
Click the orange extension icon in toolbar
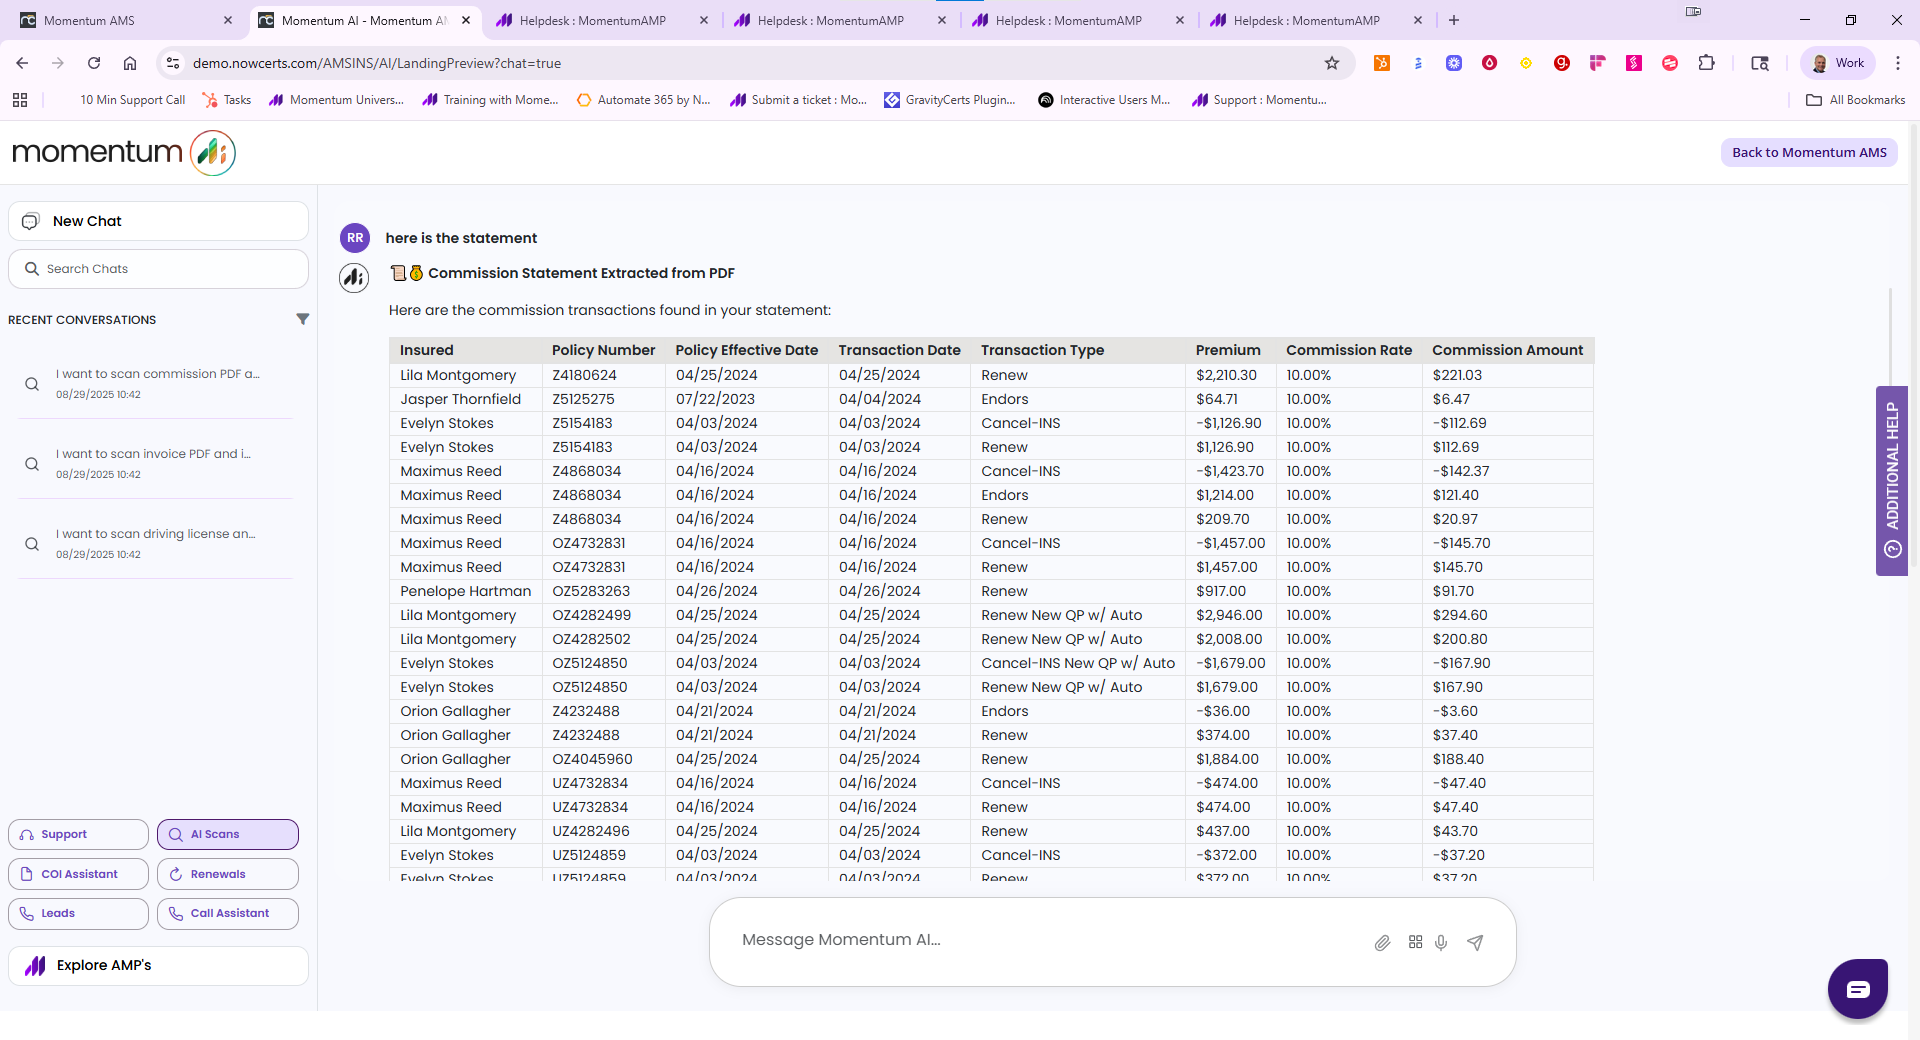click(1382, 63)
